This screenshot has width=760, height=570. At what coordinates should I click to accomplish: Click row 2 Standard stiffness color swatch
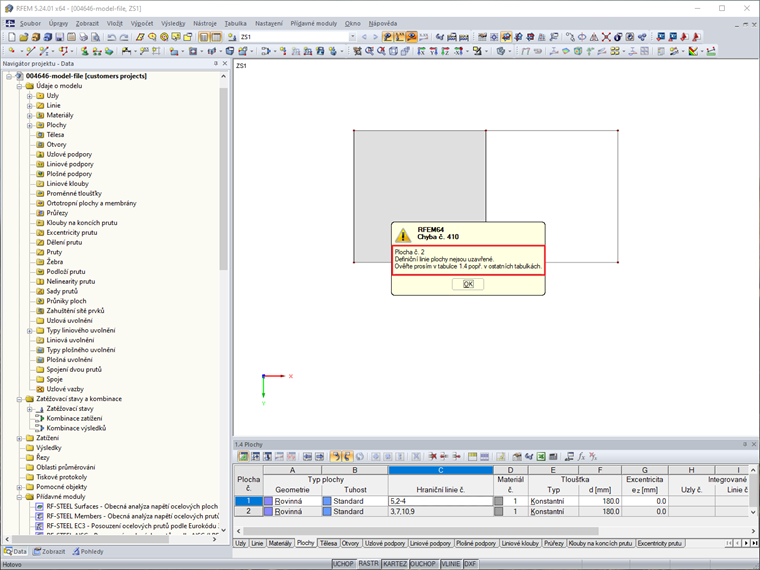[327, 511]
